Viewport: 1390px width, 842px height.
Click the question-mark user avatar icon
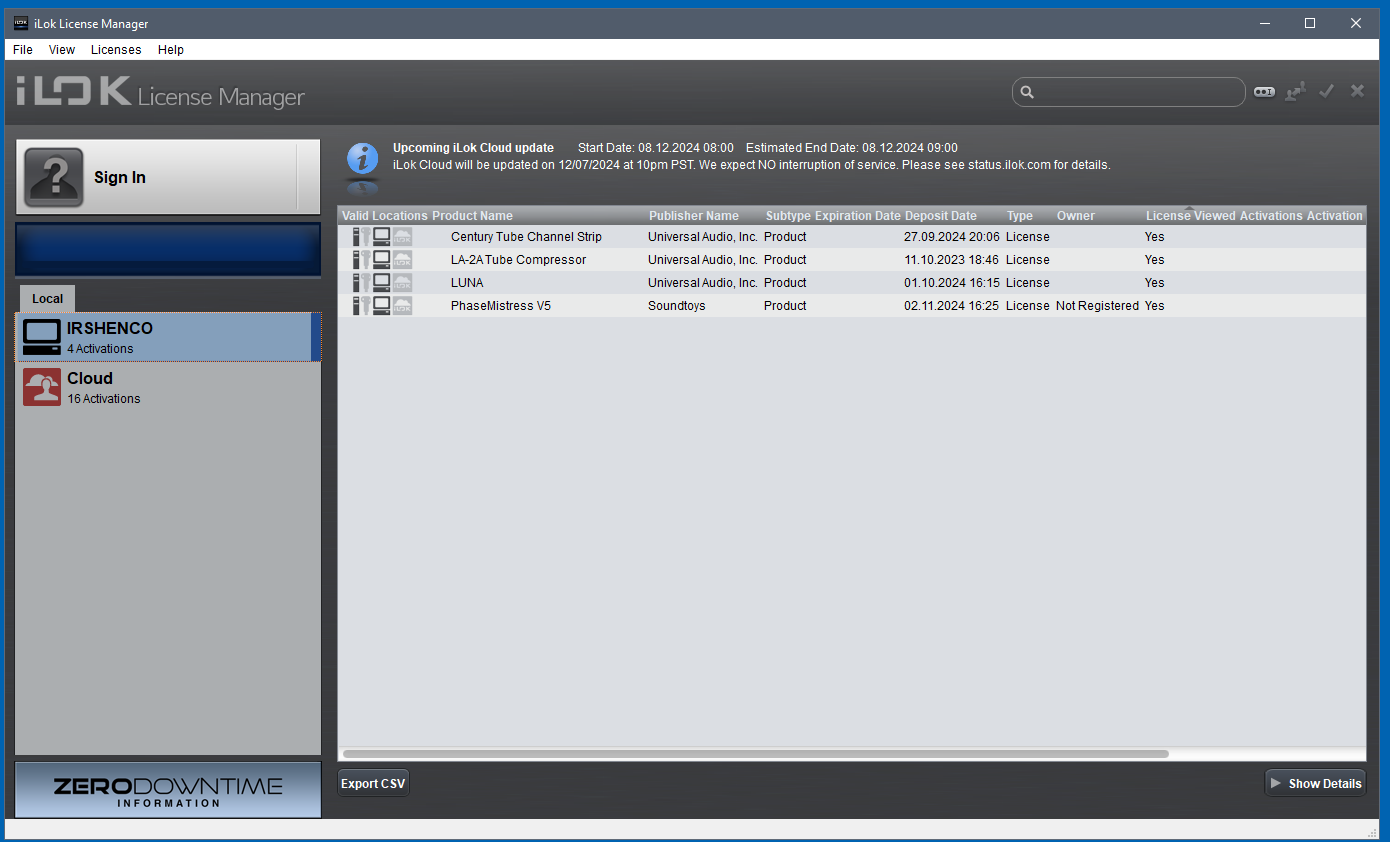coord(54,177)
